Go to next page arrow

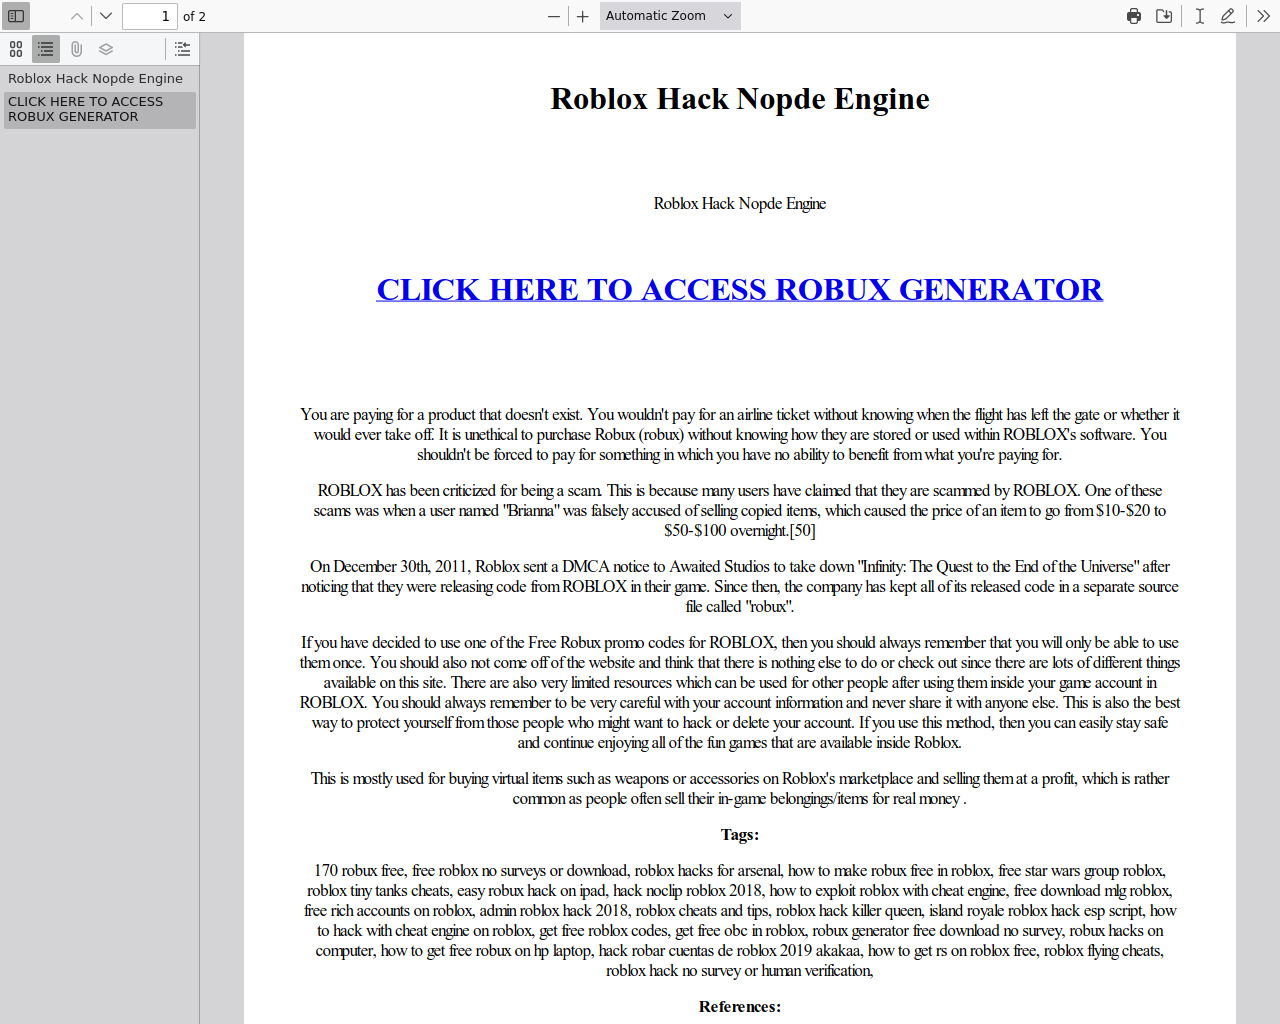click(x=106, y=16)
